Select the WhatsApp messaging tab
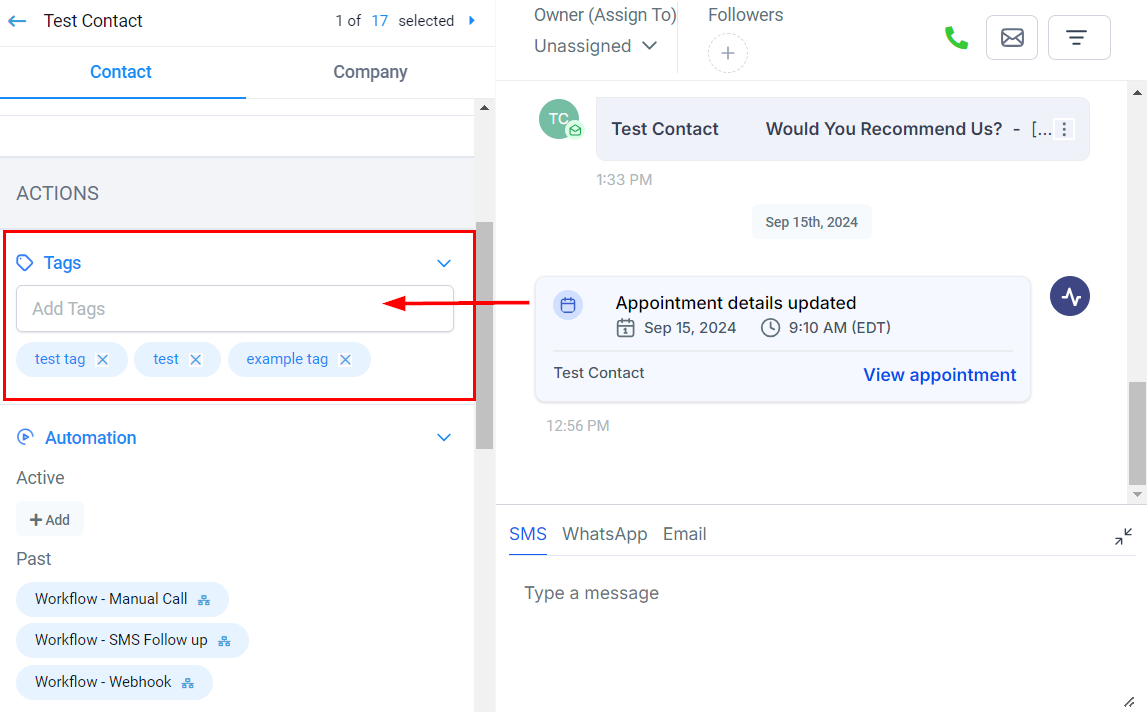The image size is (1147, 712). [604, 534]
